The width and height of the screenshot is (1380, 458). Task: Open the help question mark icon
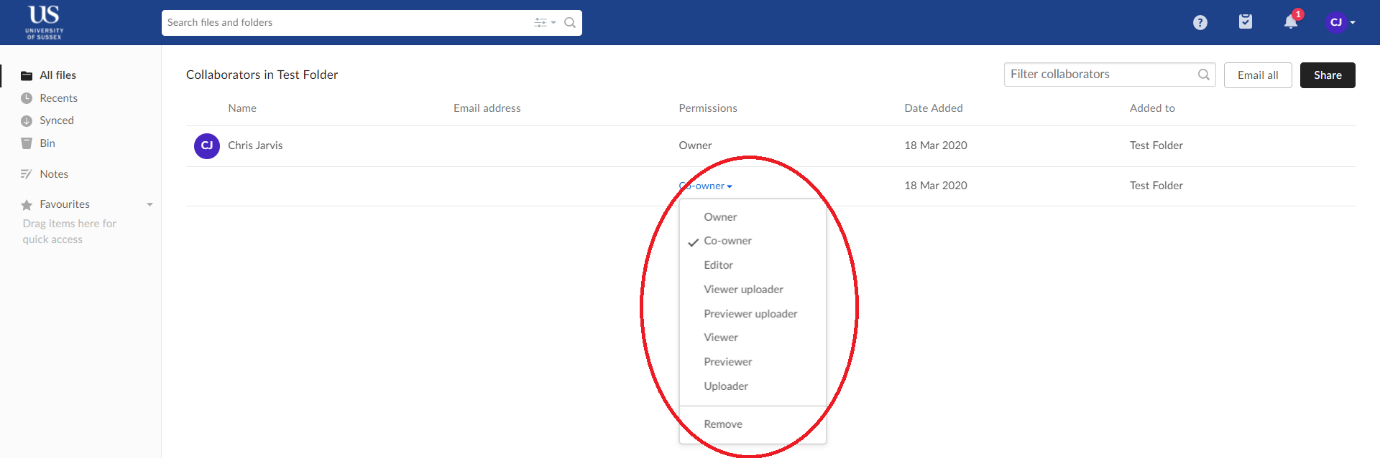1200,22
